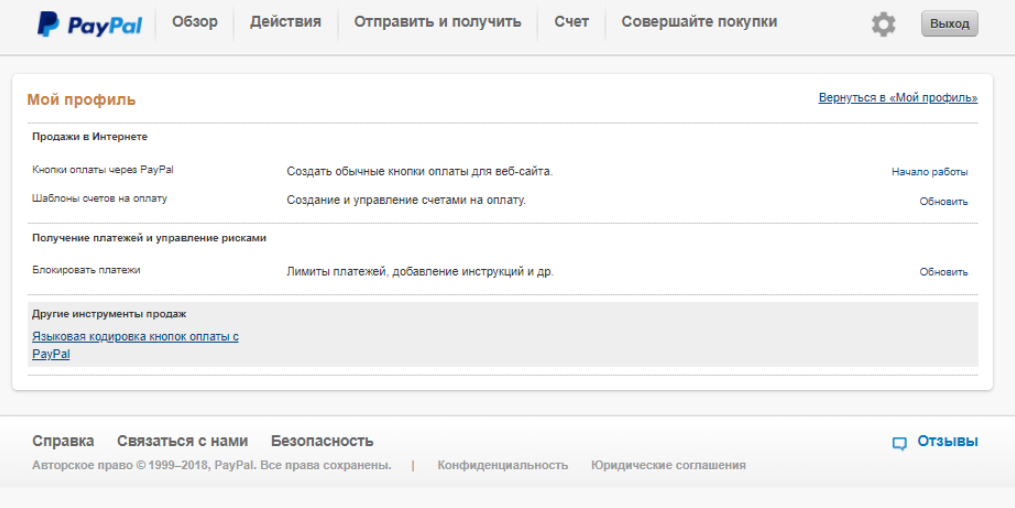Click Обновить for Шаблоны счетов на оплату
This screenshot has height=508, width=1015.
click(x=944, y=202)
